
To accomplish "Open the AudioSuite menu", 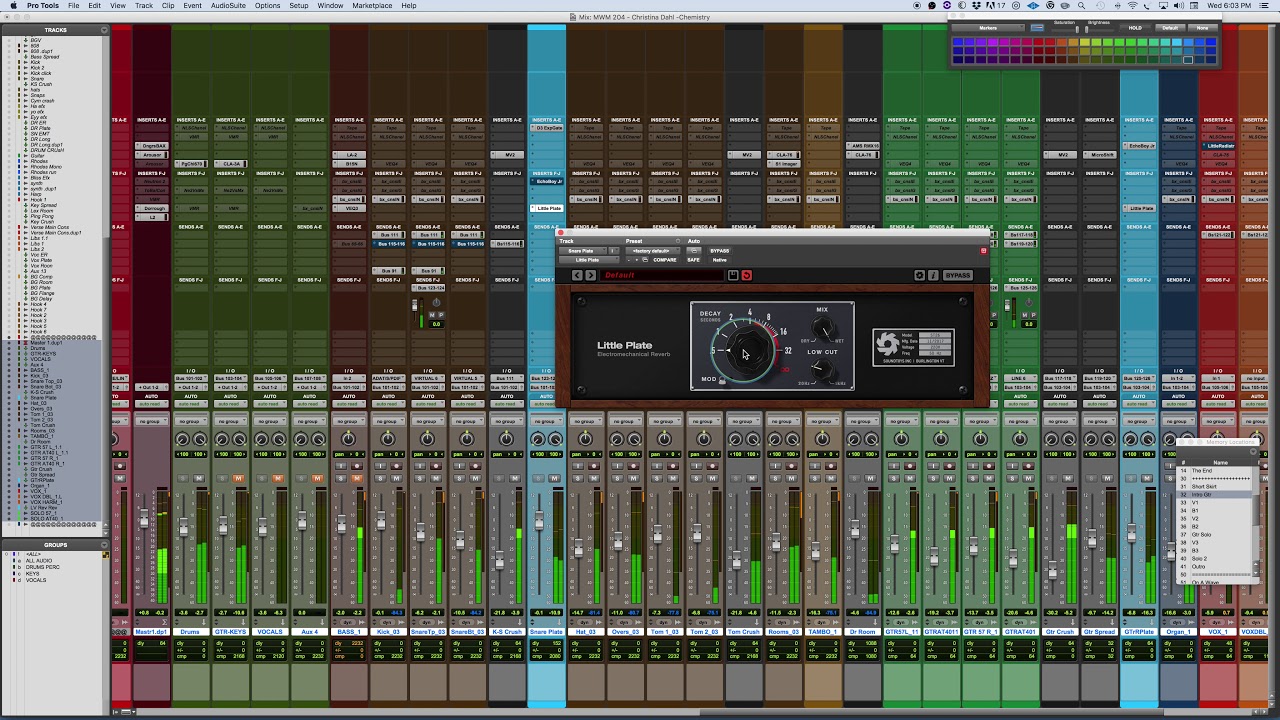I will [x=228, y=6].
